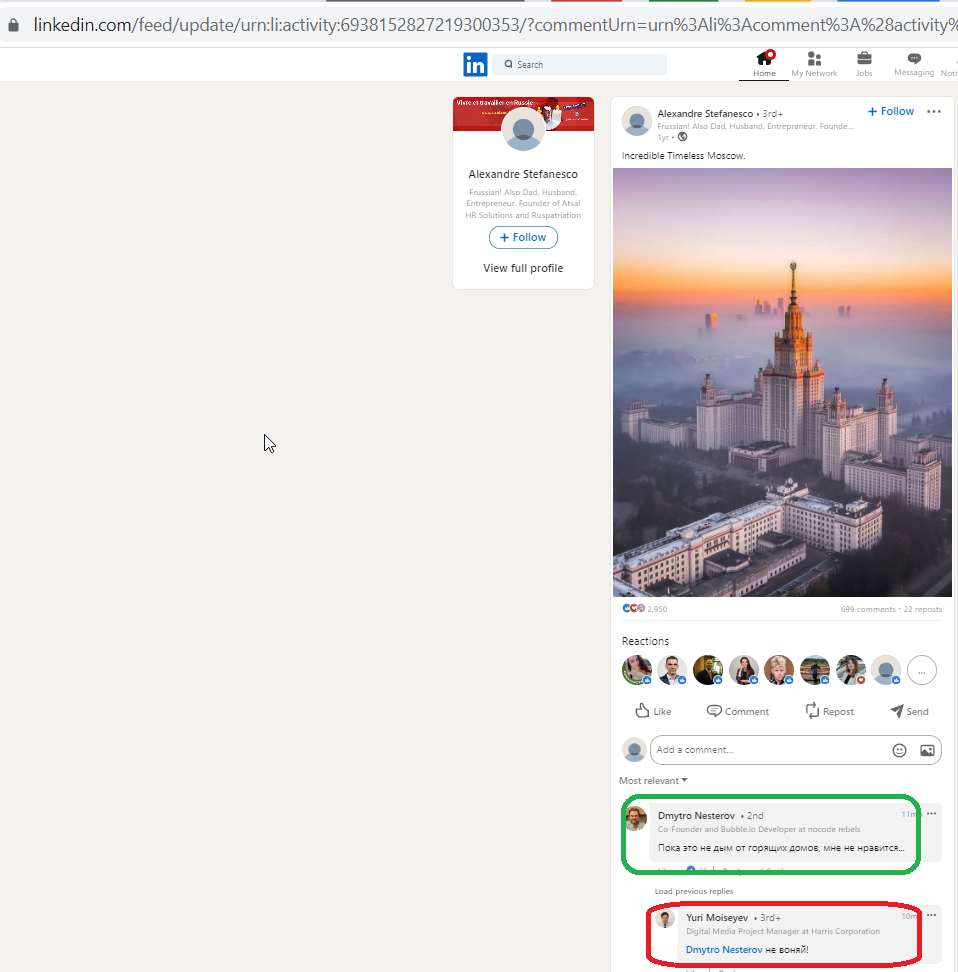Open the Jobs tab
This screenshot has height=972, width=958.
pos(864,64)
